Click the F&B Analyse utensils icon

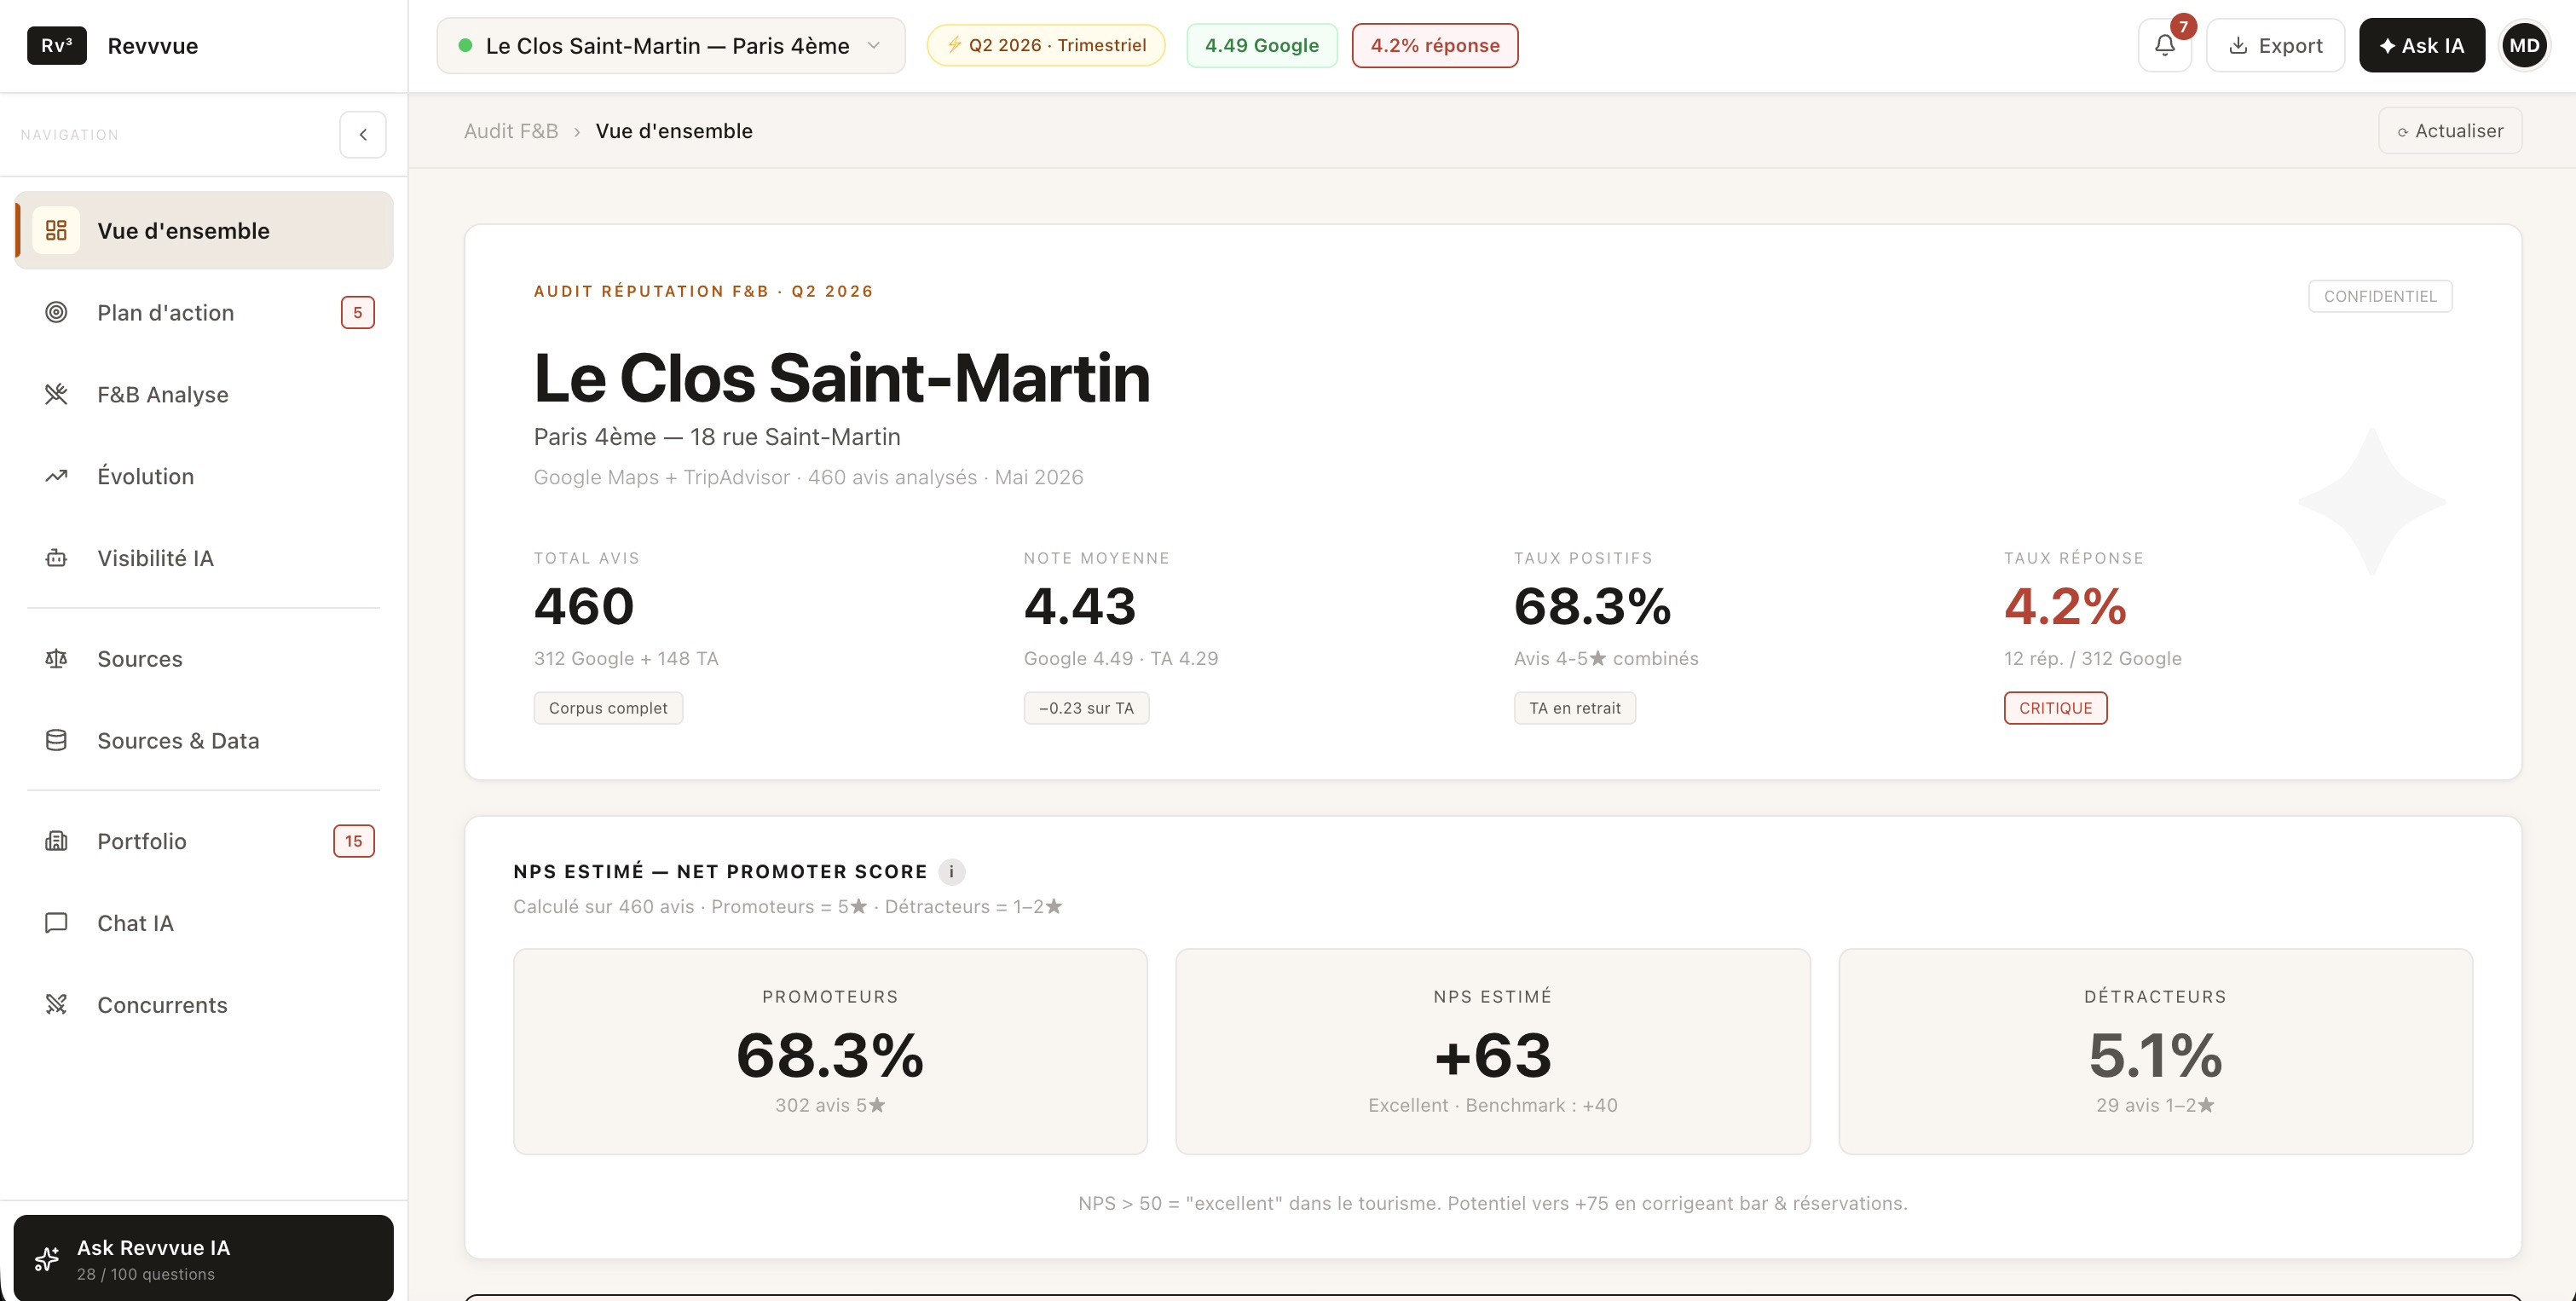click(56, 394)
